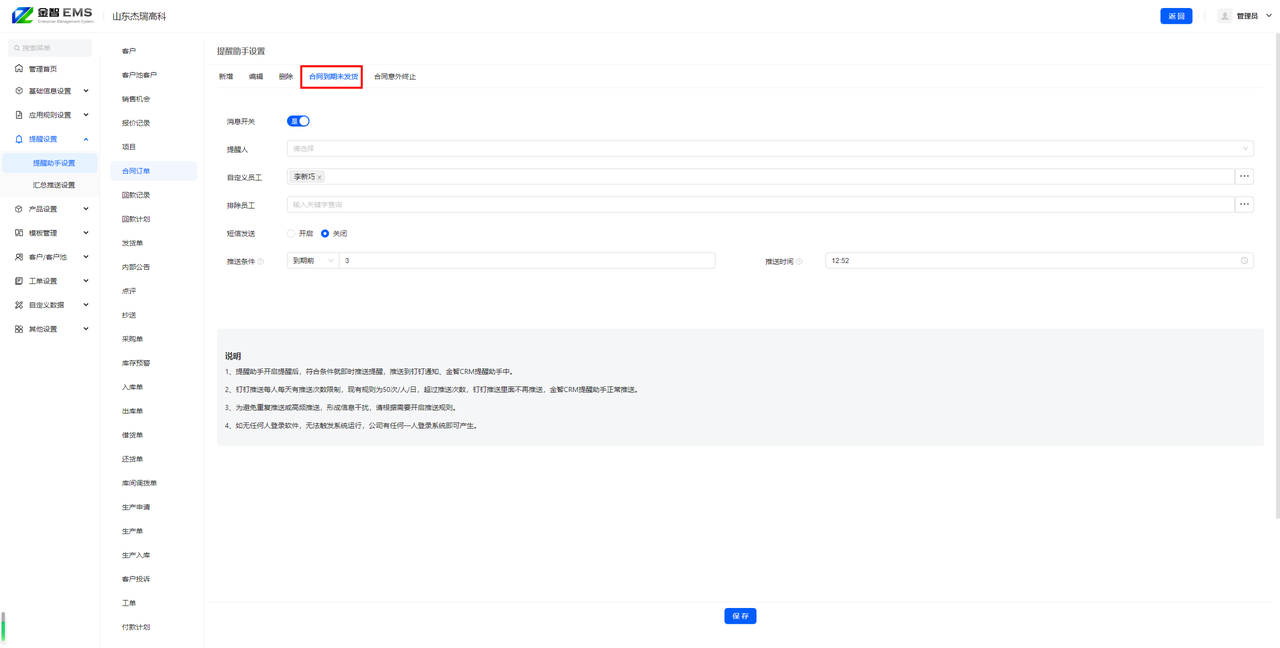The image size is (1280, 648).
Task: Open employee picker (…) for 自定义员工
Action: (1245, 176)
